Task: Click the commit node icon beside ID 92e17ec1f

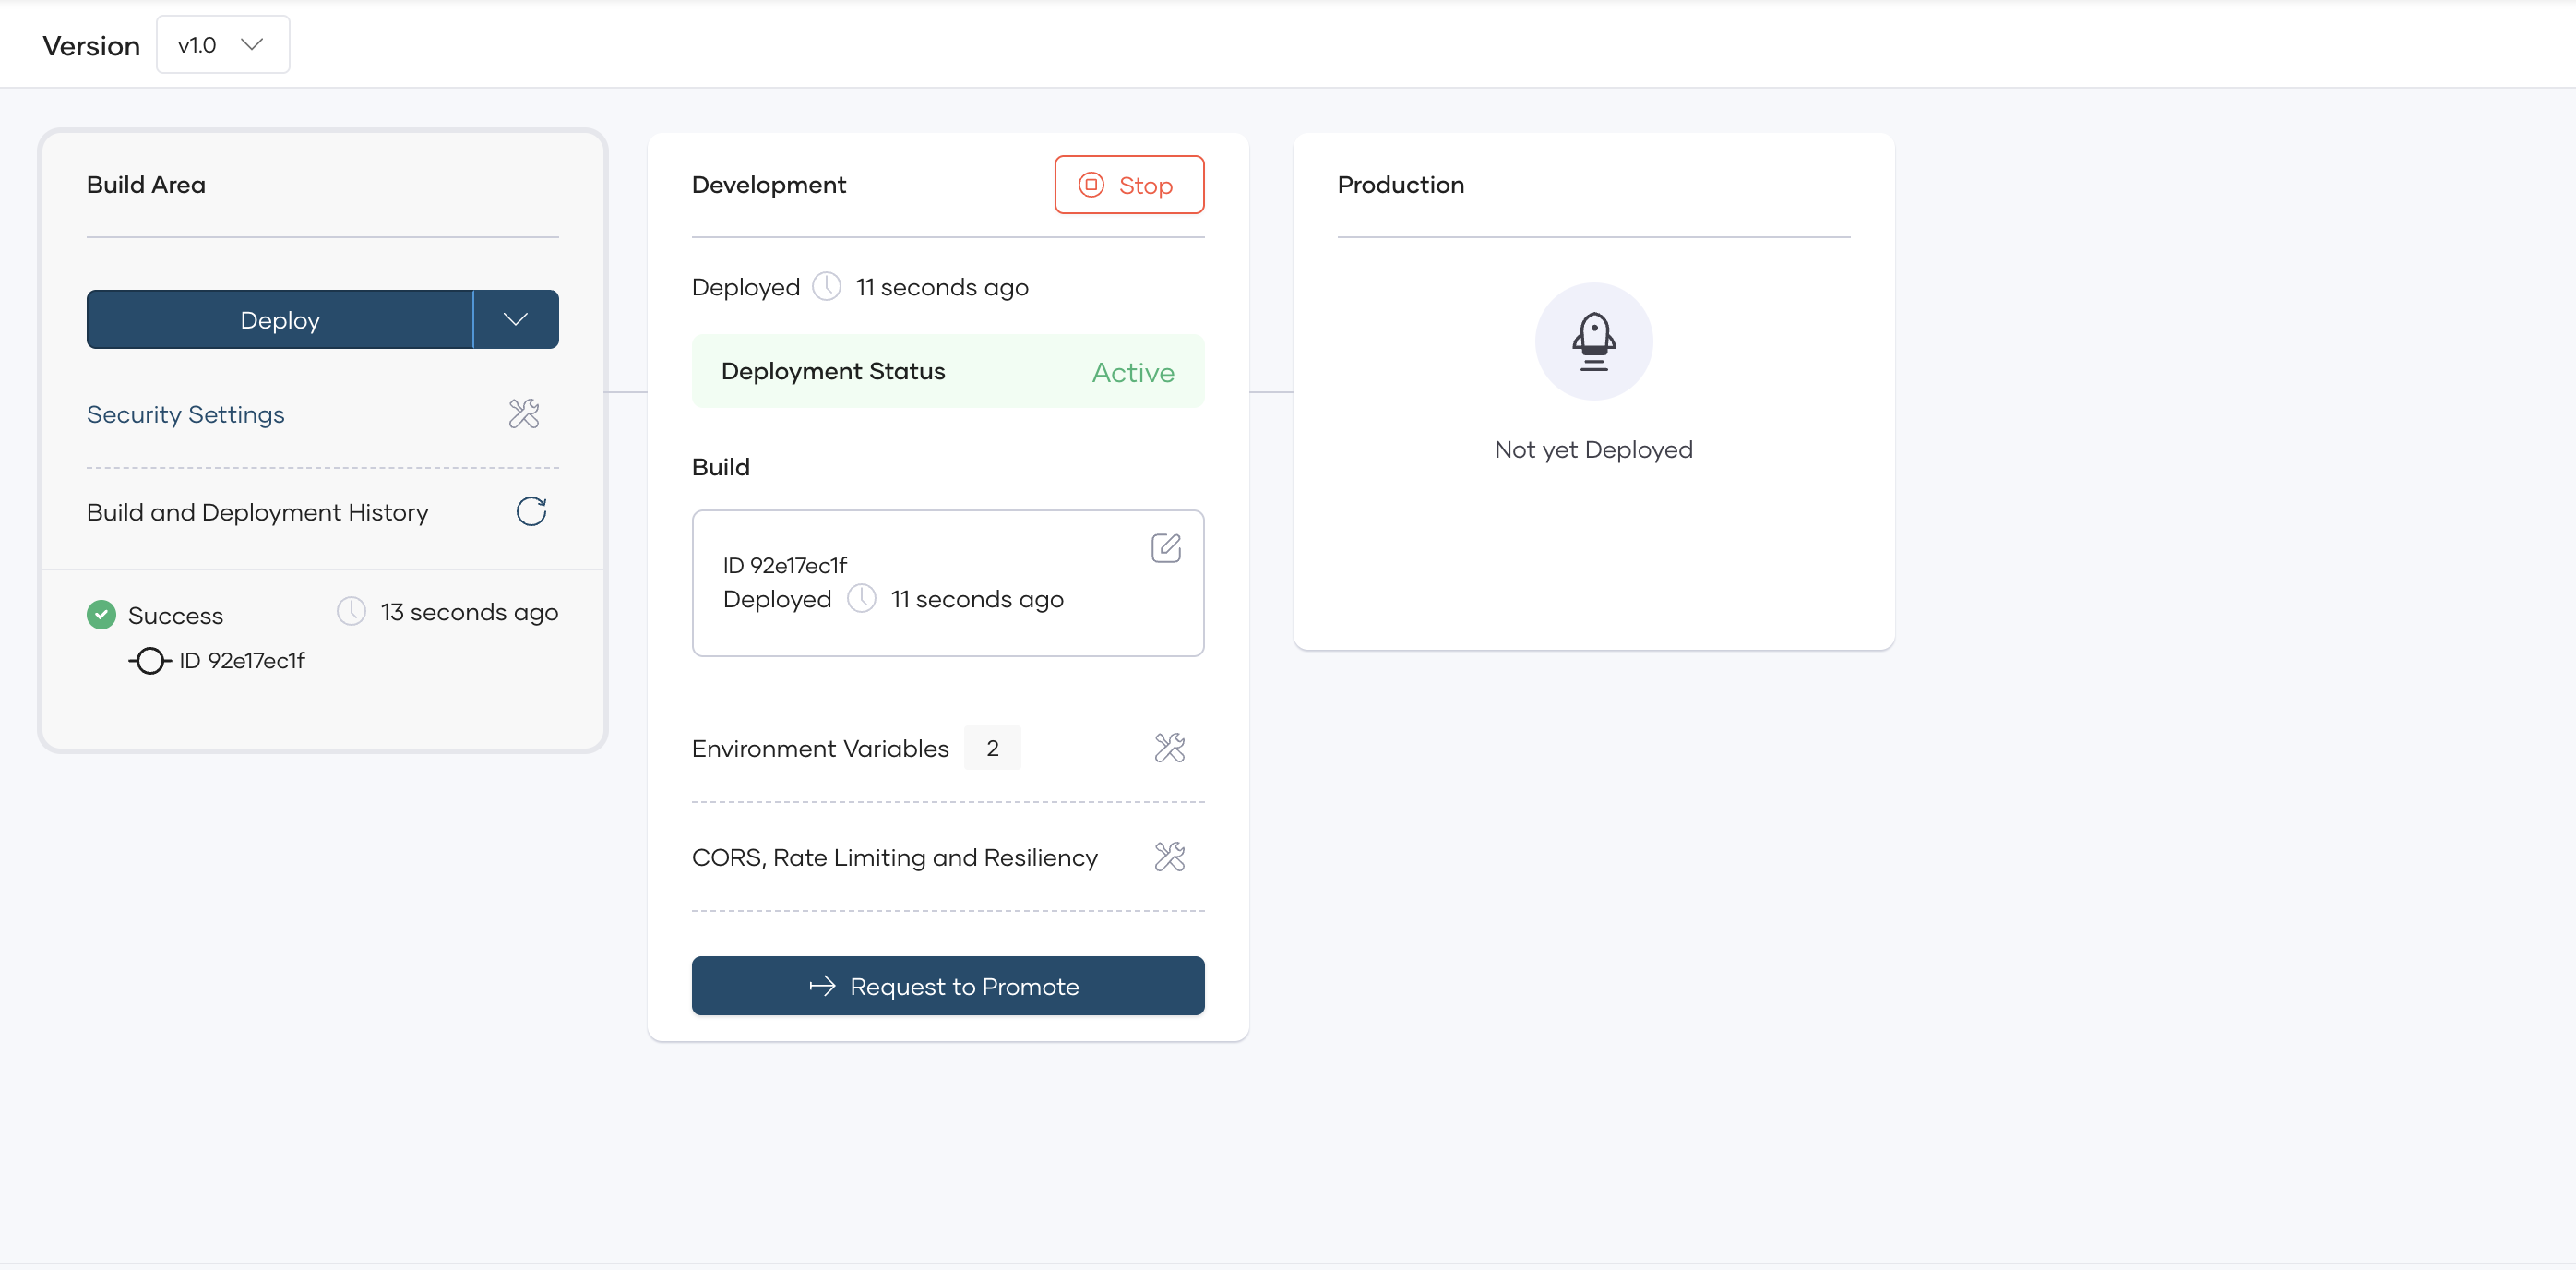Action: tap(150, 660)
